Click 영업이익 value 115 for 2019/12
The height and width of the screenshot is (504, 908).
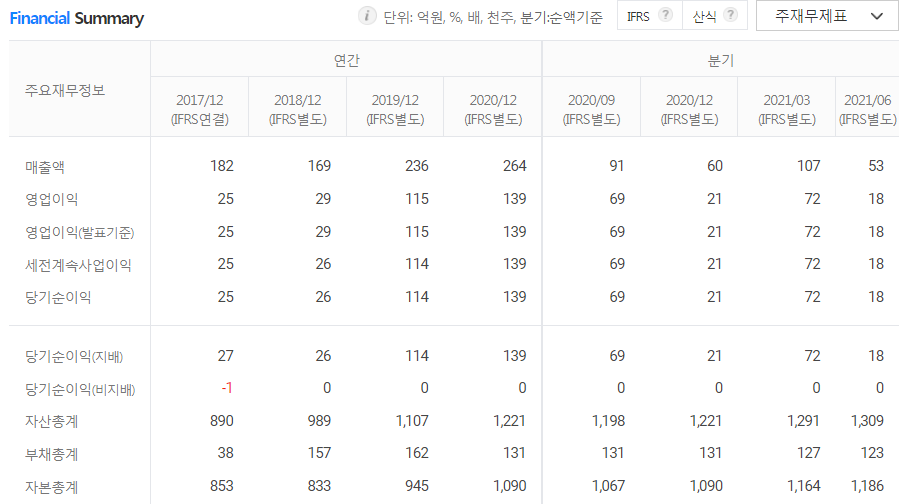click(x=417, y=199)
